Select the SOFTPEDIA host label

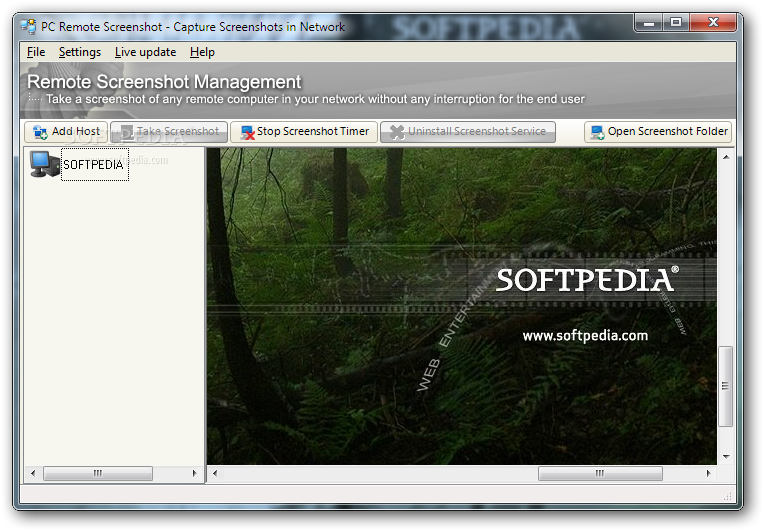click(x=95, y=165)
